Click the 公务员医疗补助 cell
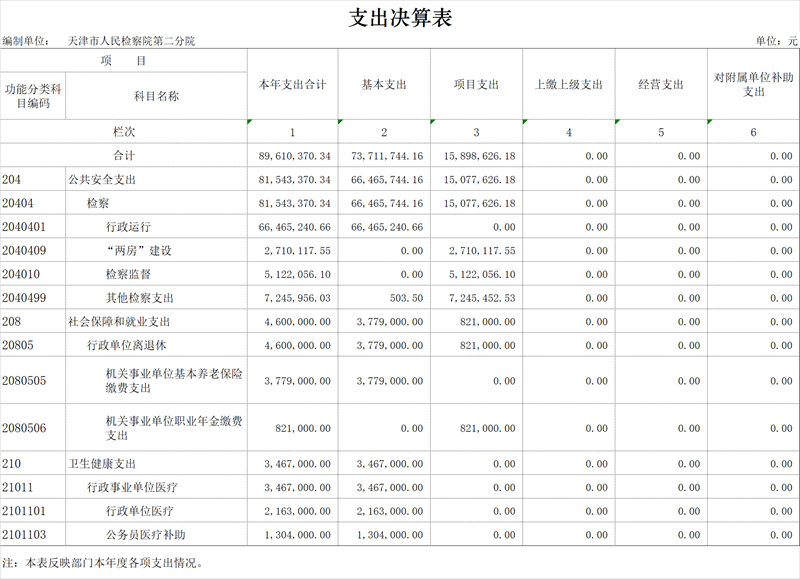Image resolution: width=800 pixels, height=579 pixels. tap(157, 535)
